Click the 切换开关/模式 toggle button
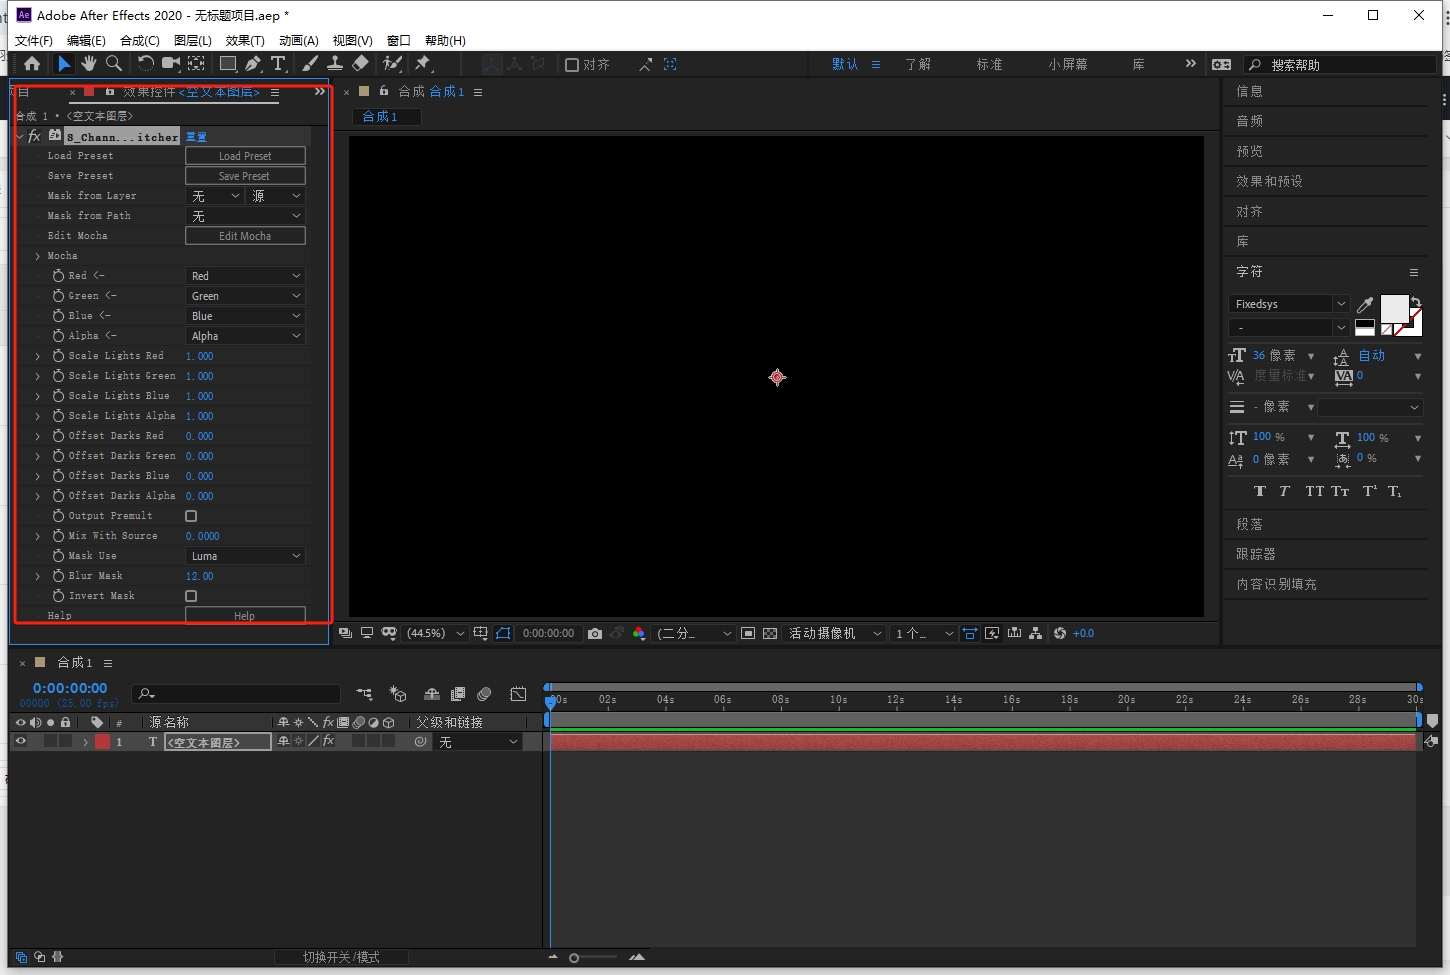Viewport: 1450px width, 975px height. (x=341, y=958)
